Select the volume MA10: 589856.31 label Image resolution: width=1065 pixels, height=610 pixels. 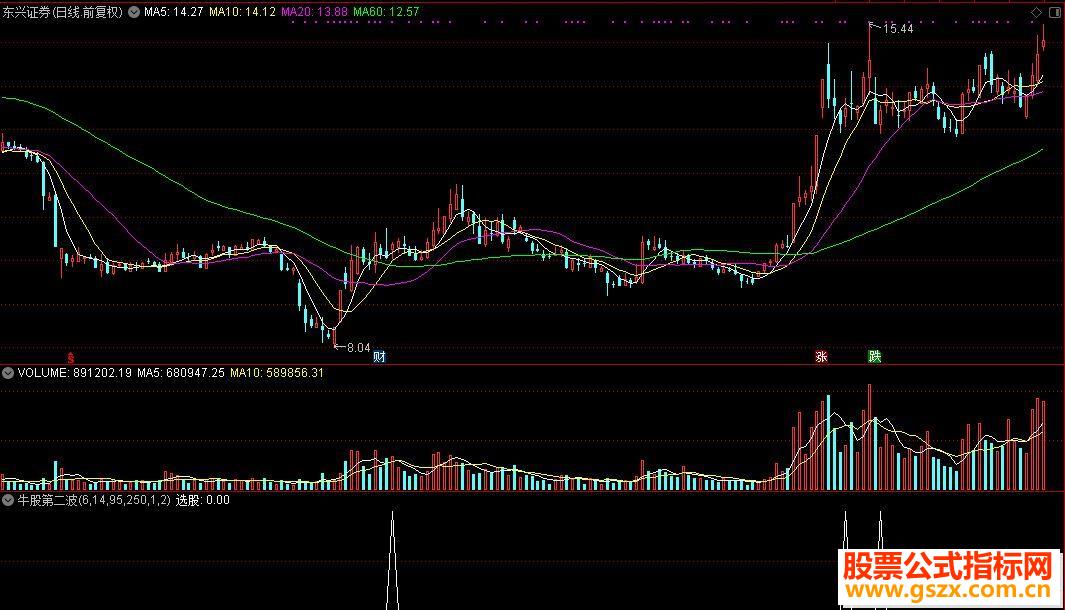tap(277, 373)
